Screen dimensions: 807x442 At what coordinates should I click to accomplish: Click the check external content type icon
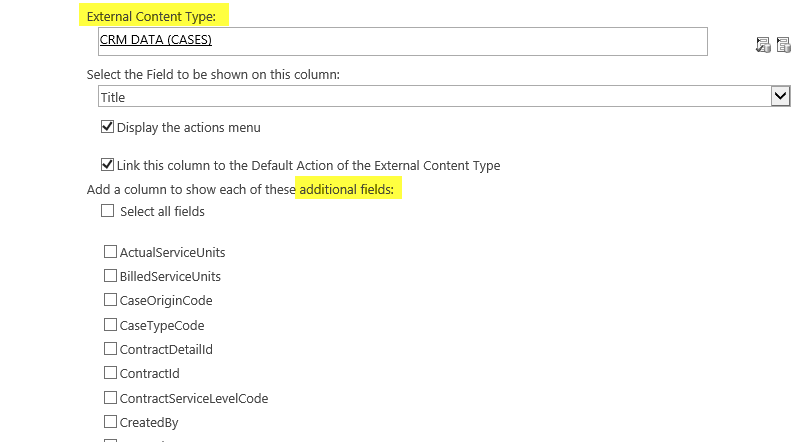tap(763, 45)
